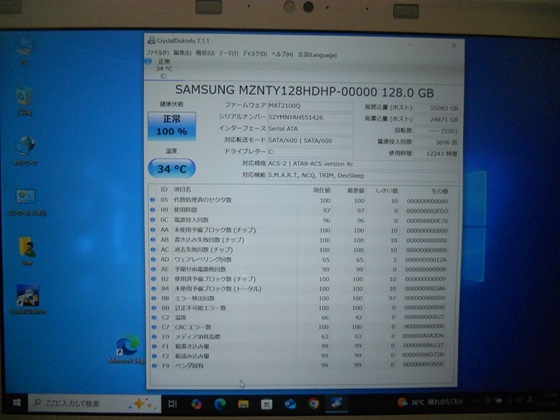The height and width of the screenshot is (420, 560).
Task: Click the host writes value 24871 GB
Action: (437, 120)
